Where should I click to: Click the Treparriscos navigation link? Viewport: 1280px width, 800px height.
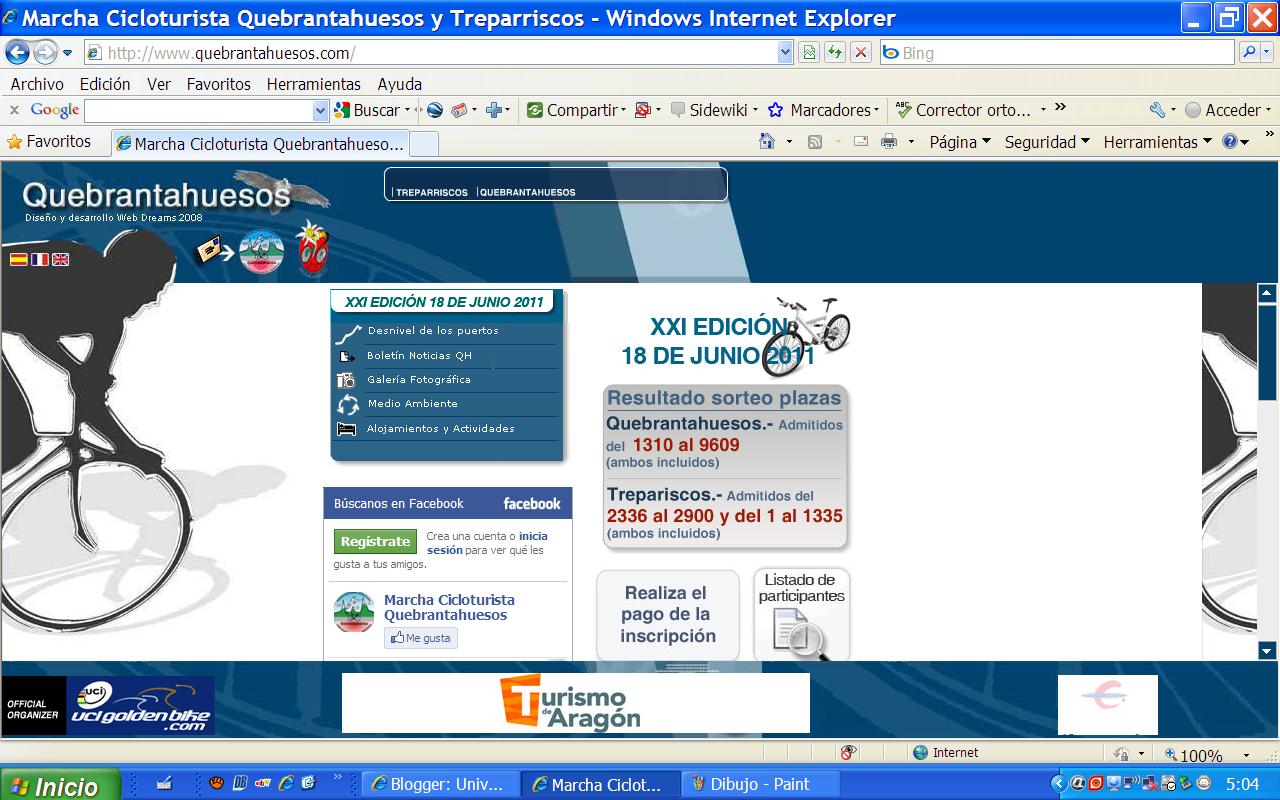pyautogui.click(x=432, y=192)
